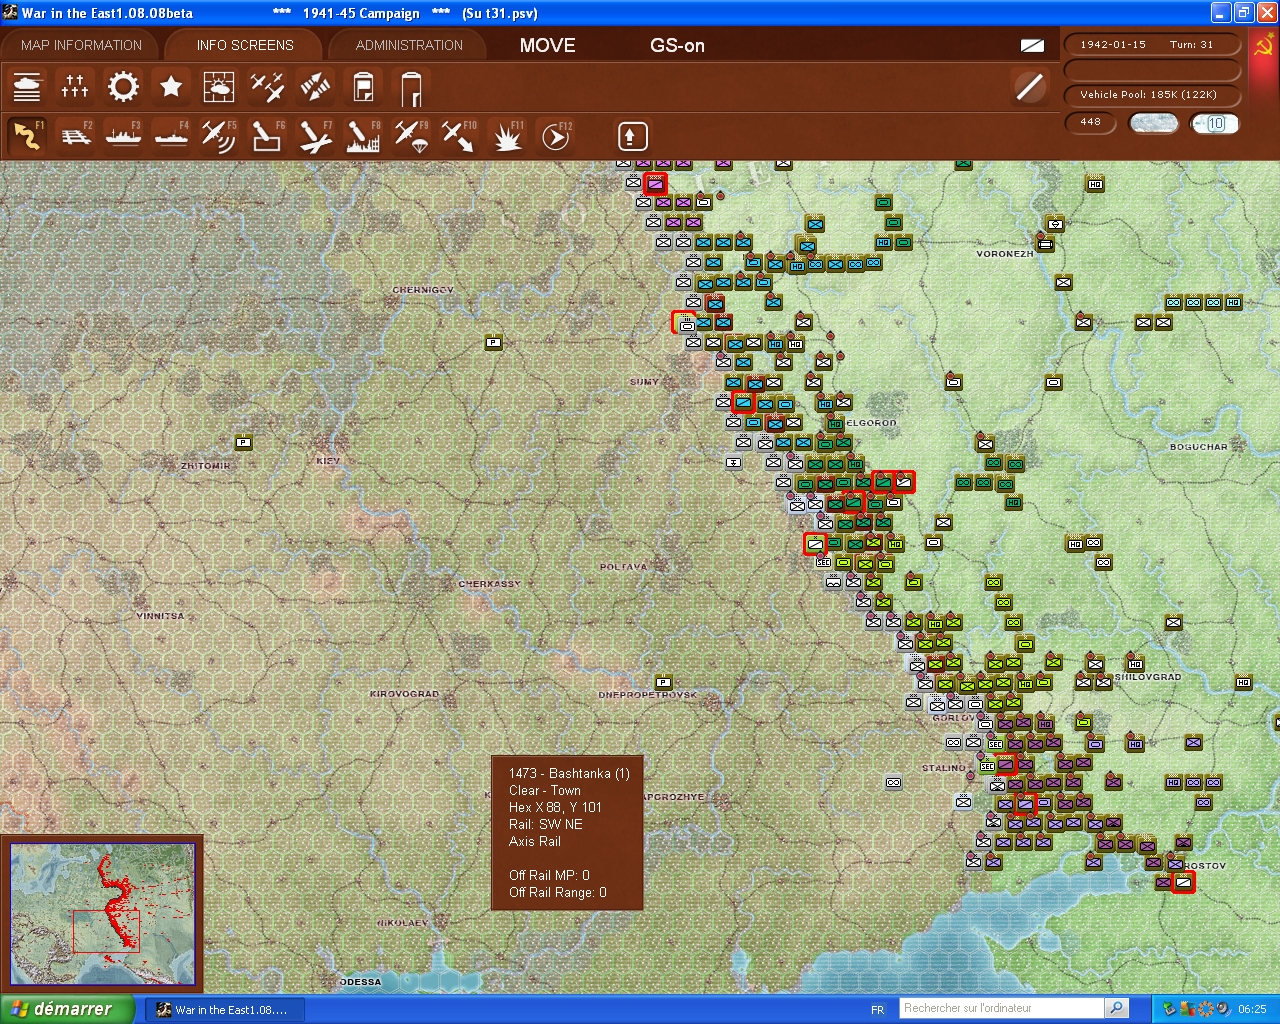Click the KIEV city label
Screen dimensions: 1280x1024
click(328, 461)
